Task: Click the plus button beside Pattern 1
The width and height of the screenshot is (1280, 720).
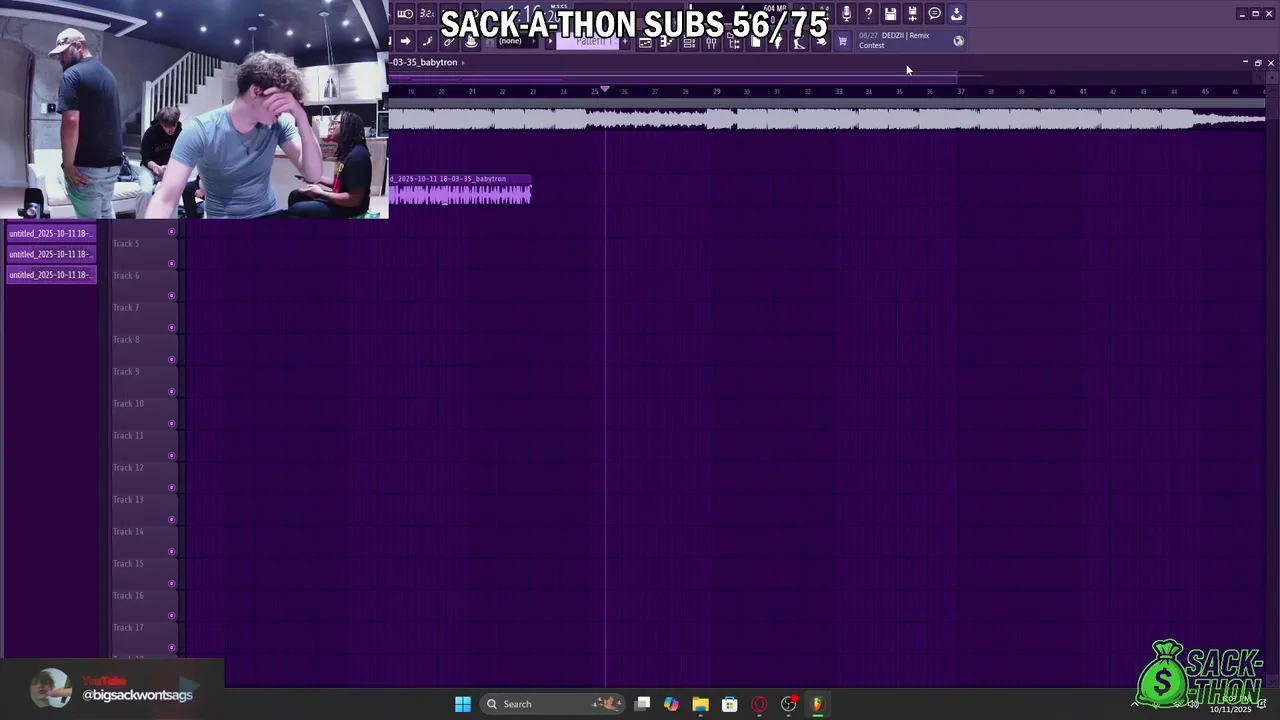Action: 624,42
